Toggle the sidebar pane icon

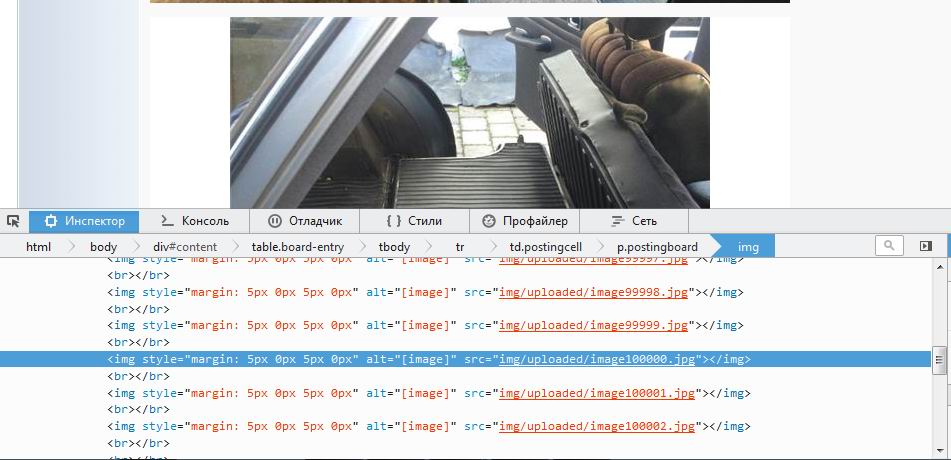pos(926,246)
